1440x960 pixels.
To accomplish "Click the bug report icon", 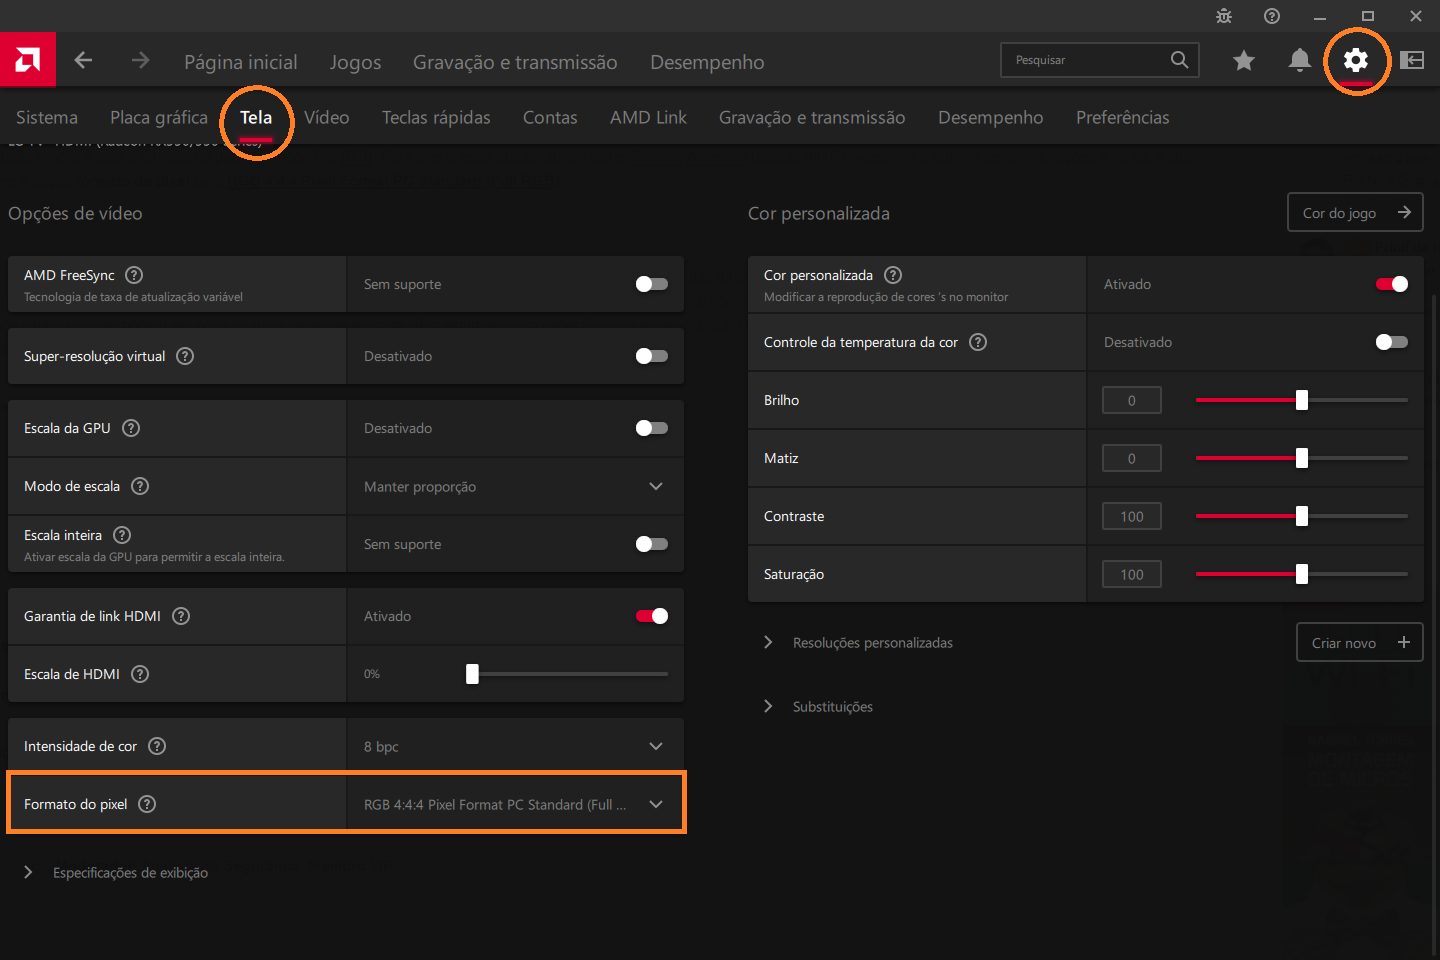I will 1224,16.
